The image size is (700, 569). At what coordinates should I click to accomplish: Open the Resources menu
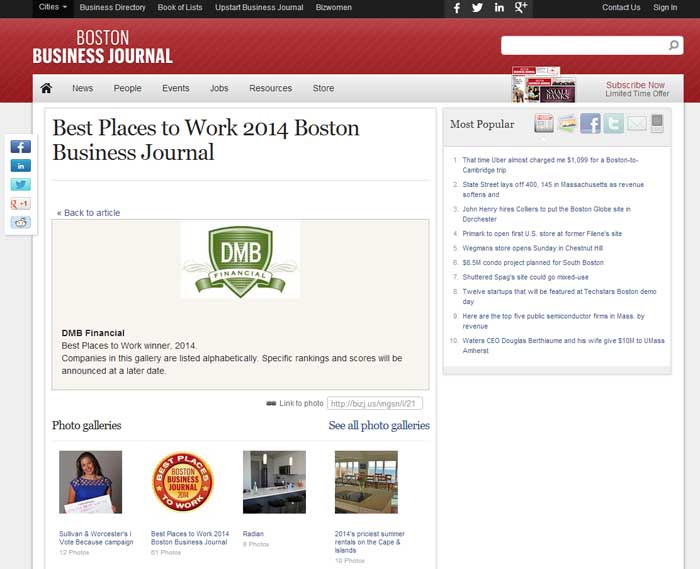pyautogui.click(x=271, y=88)
